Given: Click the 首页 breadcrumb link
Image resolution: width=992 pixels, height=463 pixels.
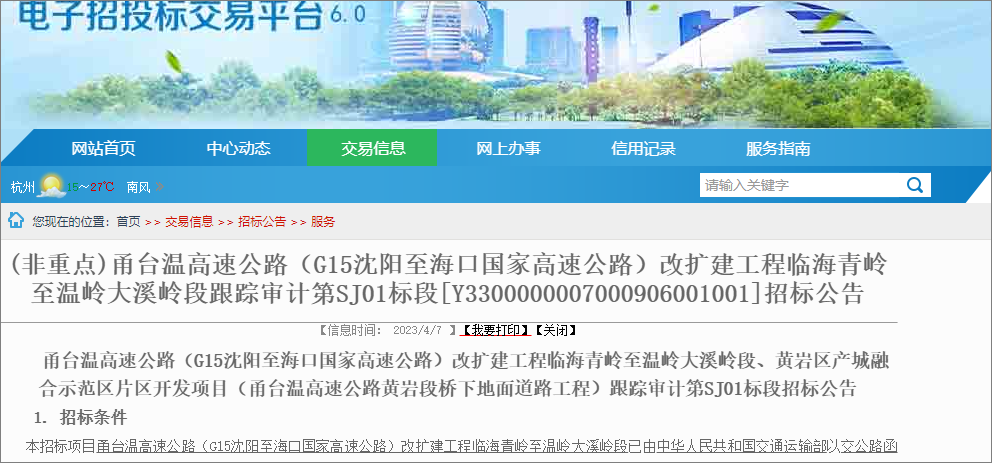Looking at the screenshot, I should (x=128, y=221).
